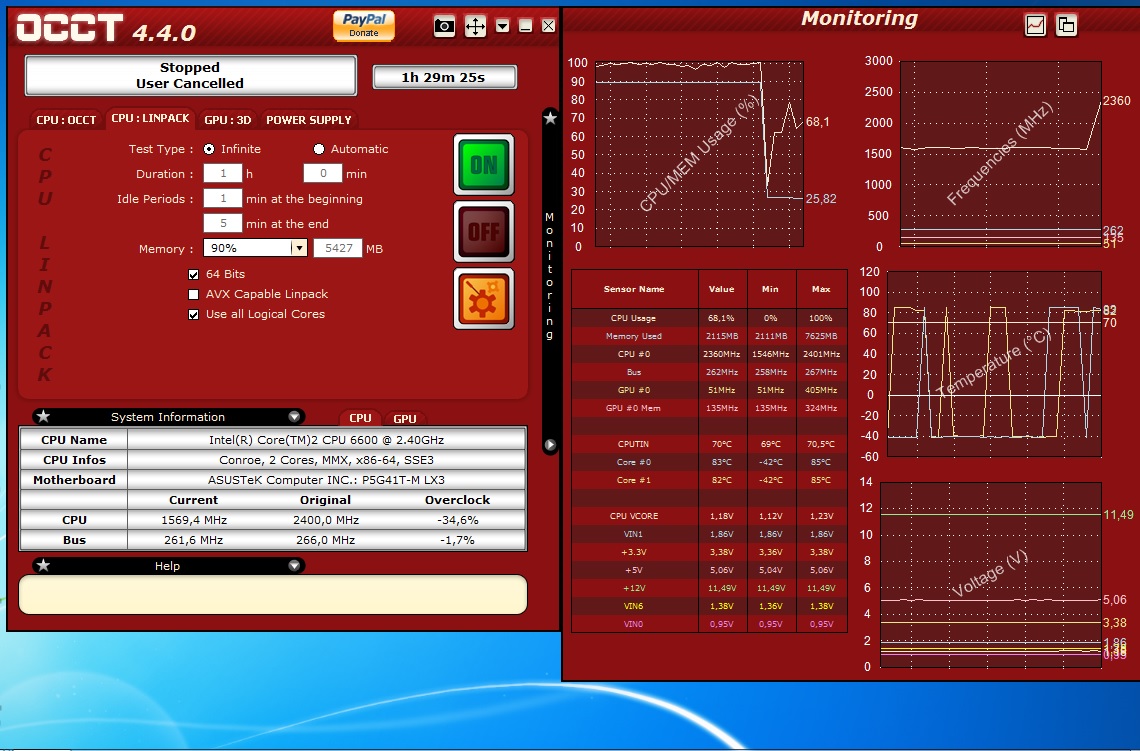Click the 'Memory Used' sensor row
Screen dimensions: 1140x751
tap(709, 336)
